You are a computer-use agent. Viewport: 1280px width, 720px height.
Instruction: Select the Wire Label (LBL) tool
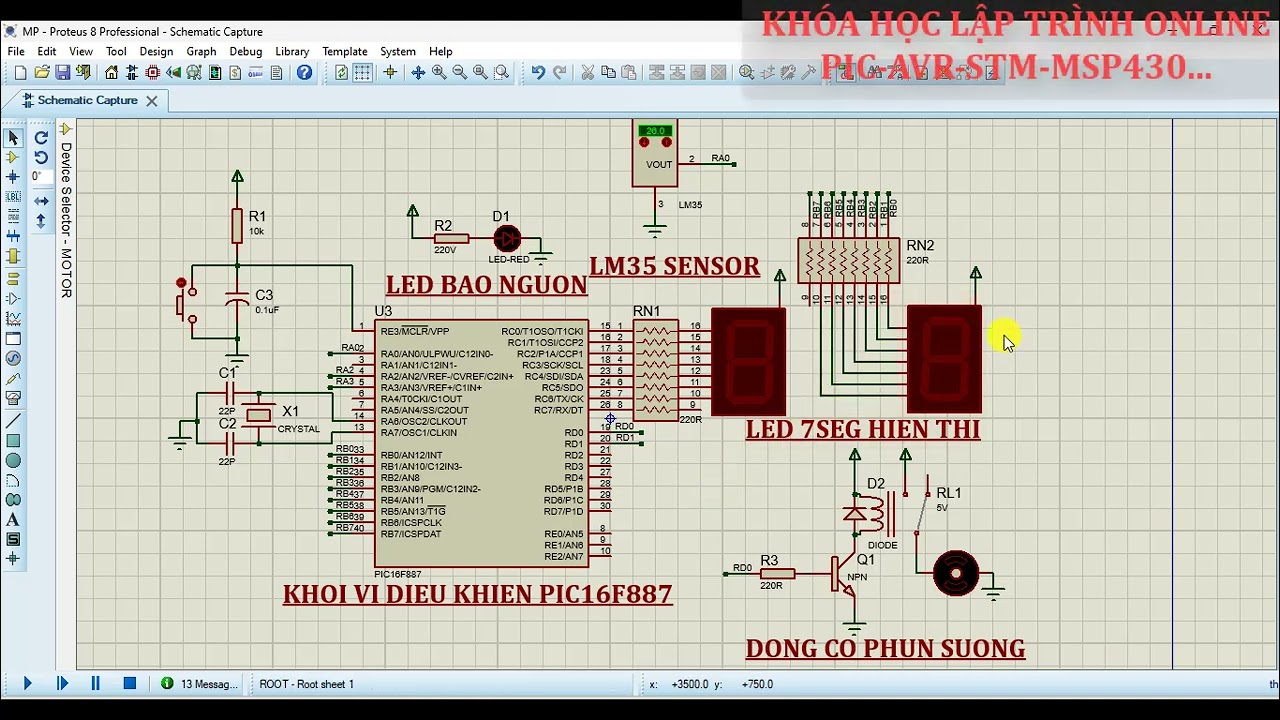tap(13, 197)
